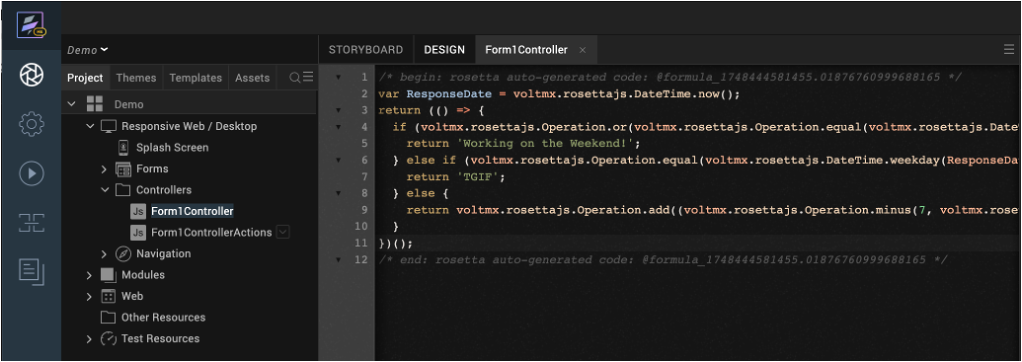Close the Form1Controller editor tab
The image size is (1022, 362).
pos(583,50)
